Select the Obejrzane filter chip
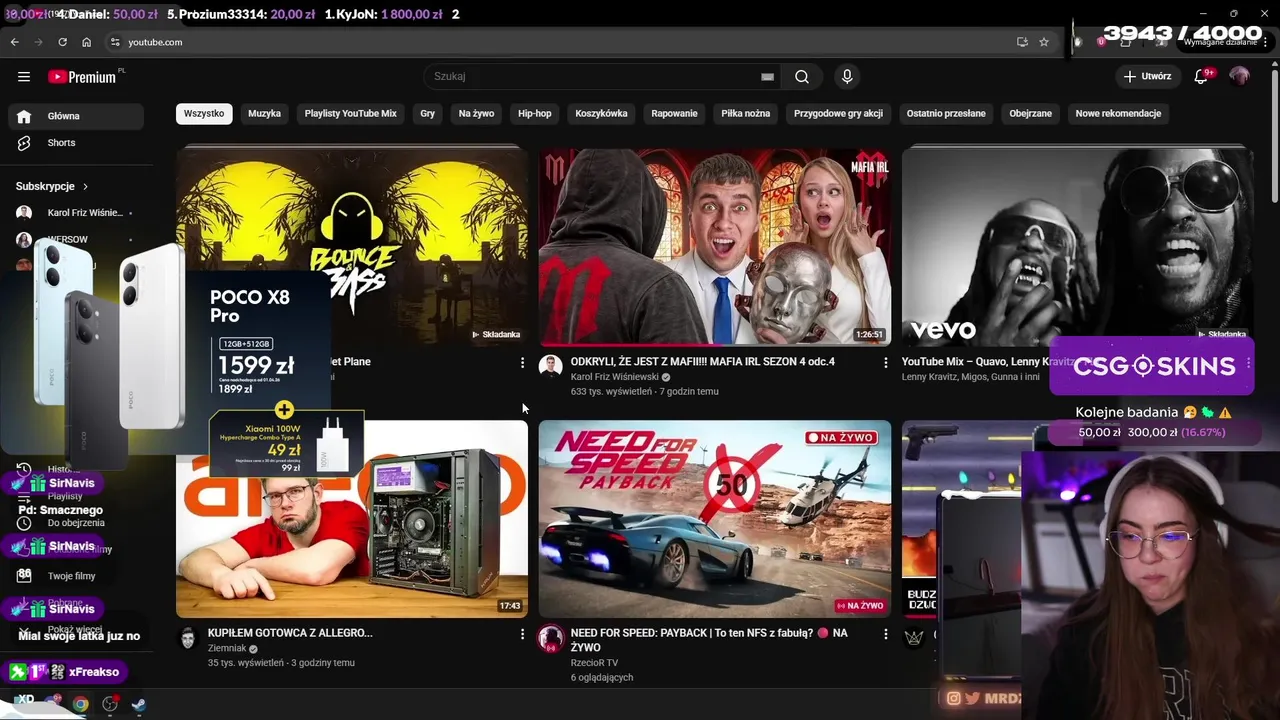1280x720 pixels. coord(1030,114)
